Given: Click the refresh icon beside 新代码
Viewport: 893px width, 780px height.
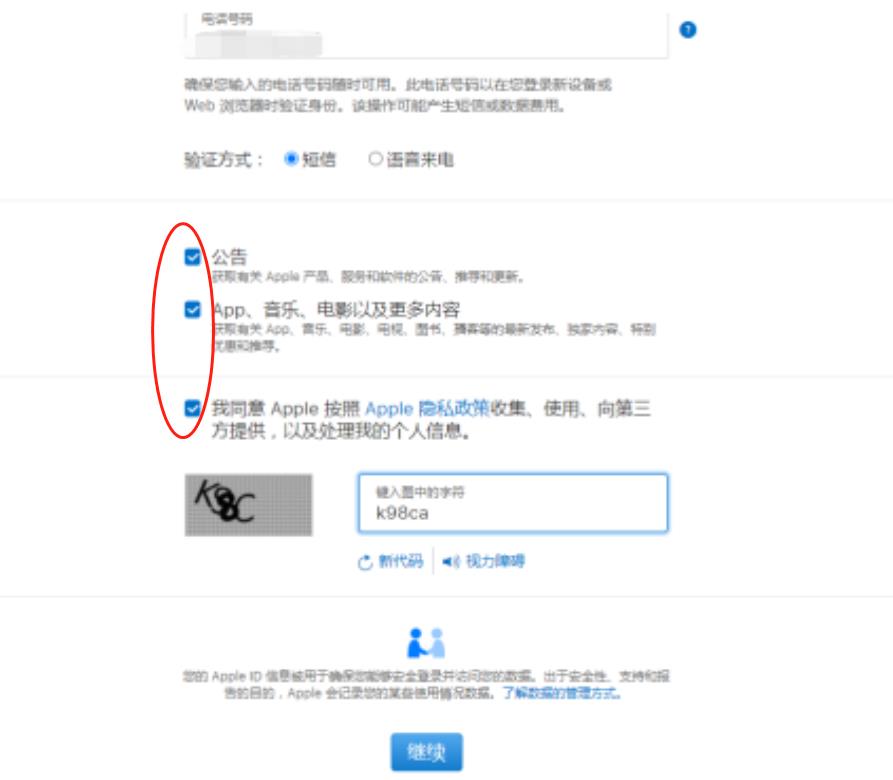Looking at the screenshot, I should 364,562.
